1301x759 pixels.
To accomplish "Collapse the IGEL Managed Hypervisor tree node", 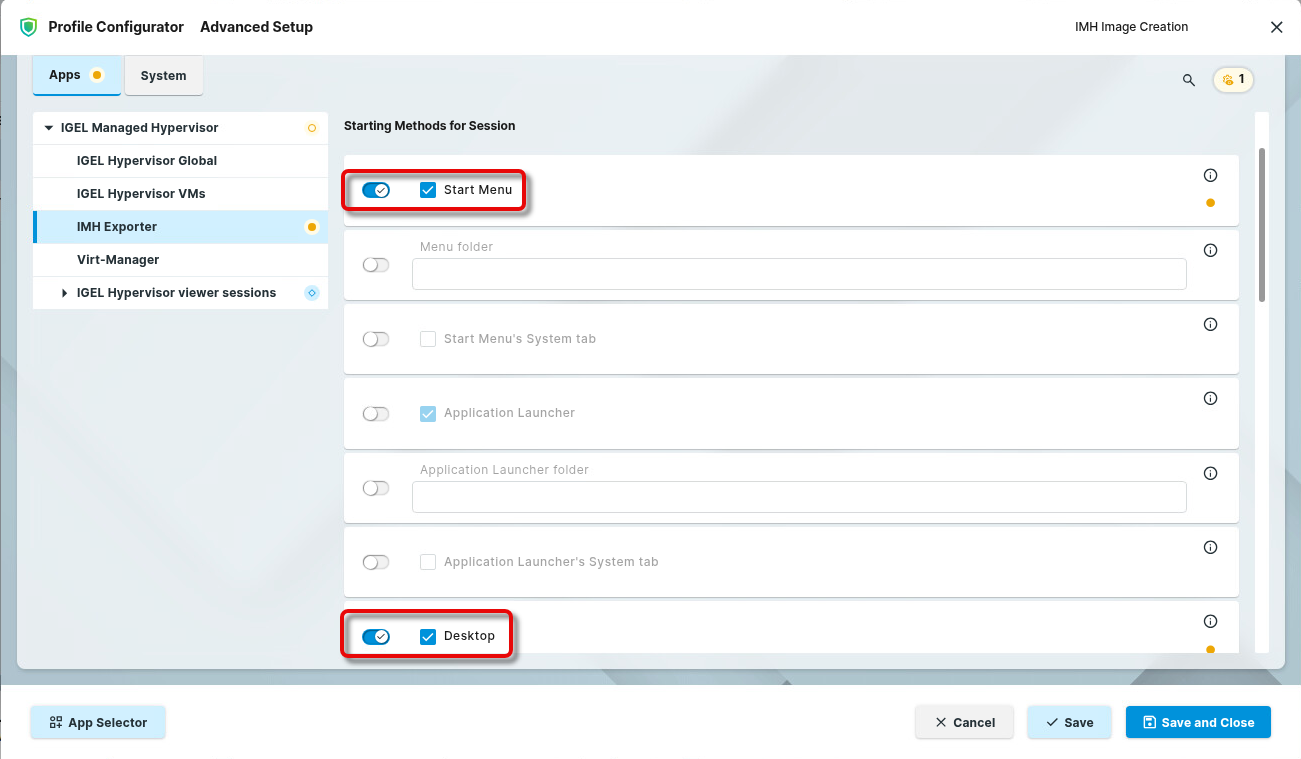I will (49, 128).
